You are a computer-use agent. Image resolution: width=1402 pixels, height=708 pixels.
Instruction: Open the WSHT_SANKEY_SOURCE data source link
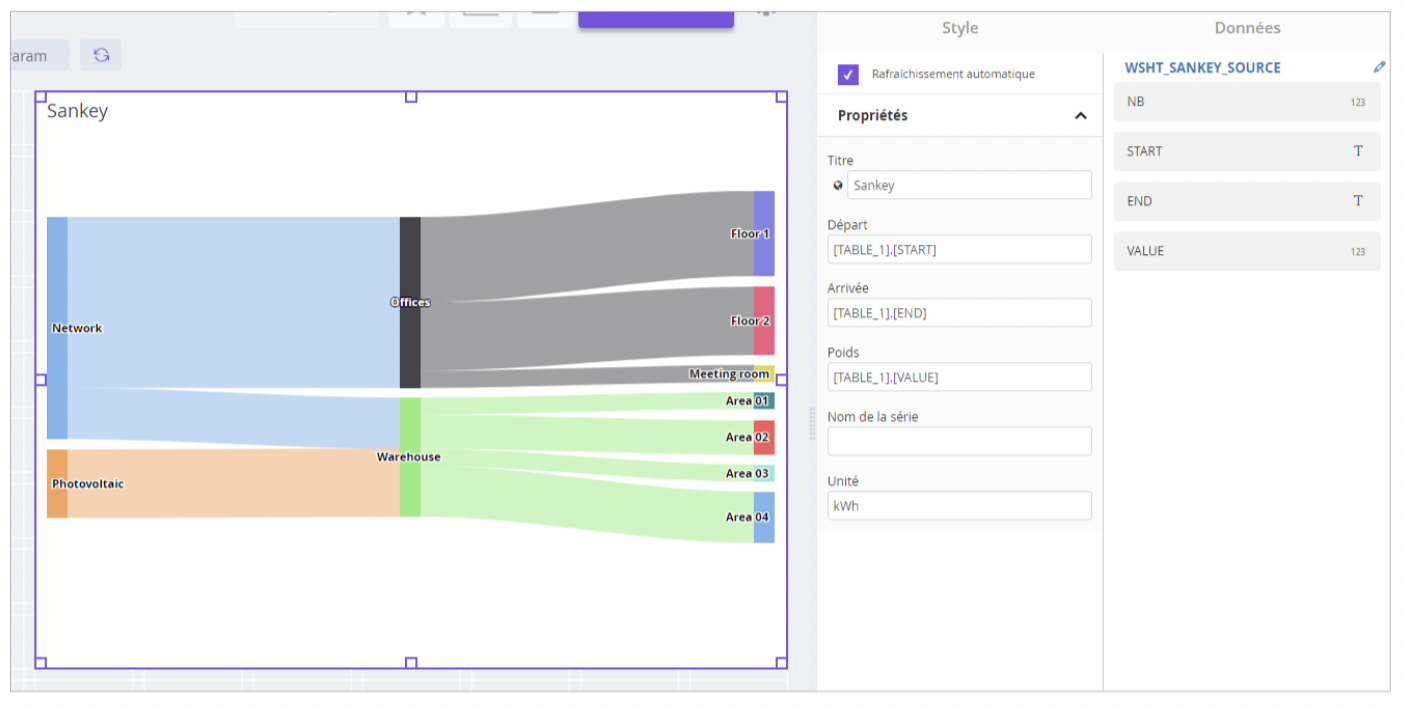pyautogui.click(x=1202, y=68)
